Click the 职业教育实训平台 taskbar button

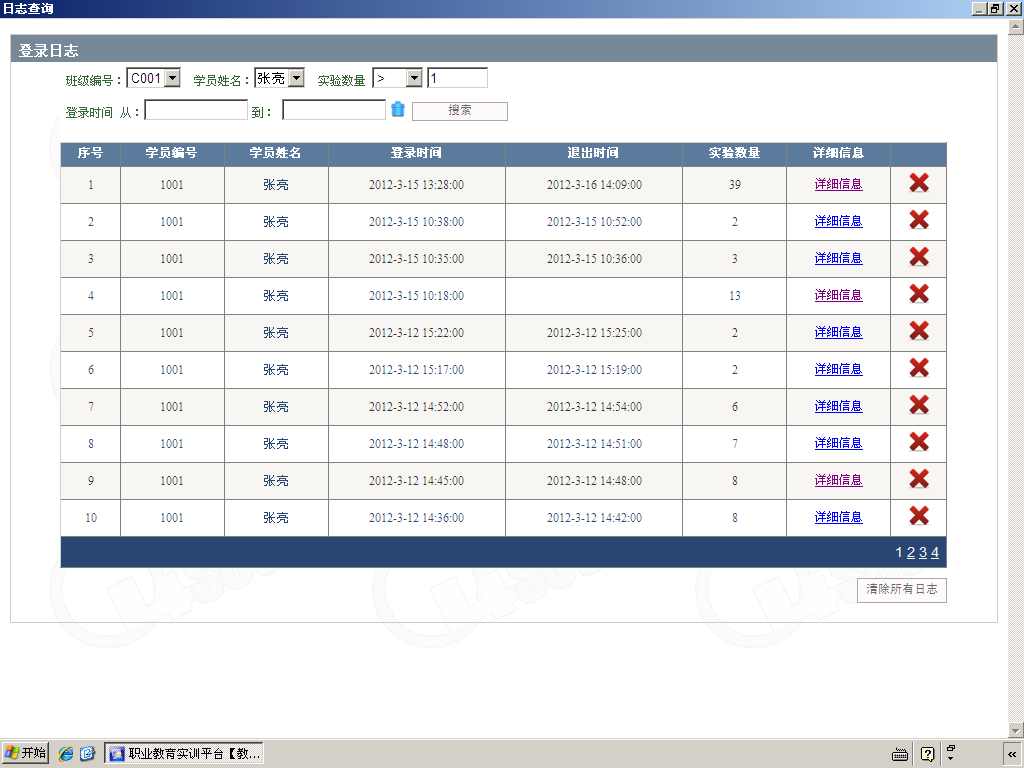184,754
